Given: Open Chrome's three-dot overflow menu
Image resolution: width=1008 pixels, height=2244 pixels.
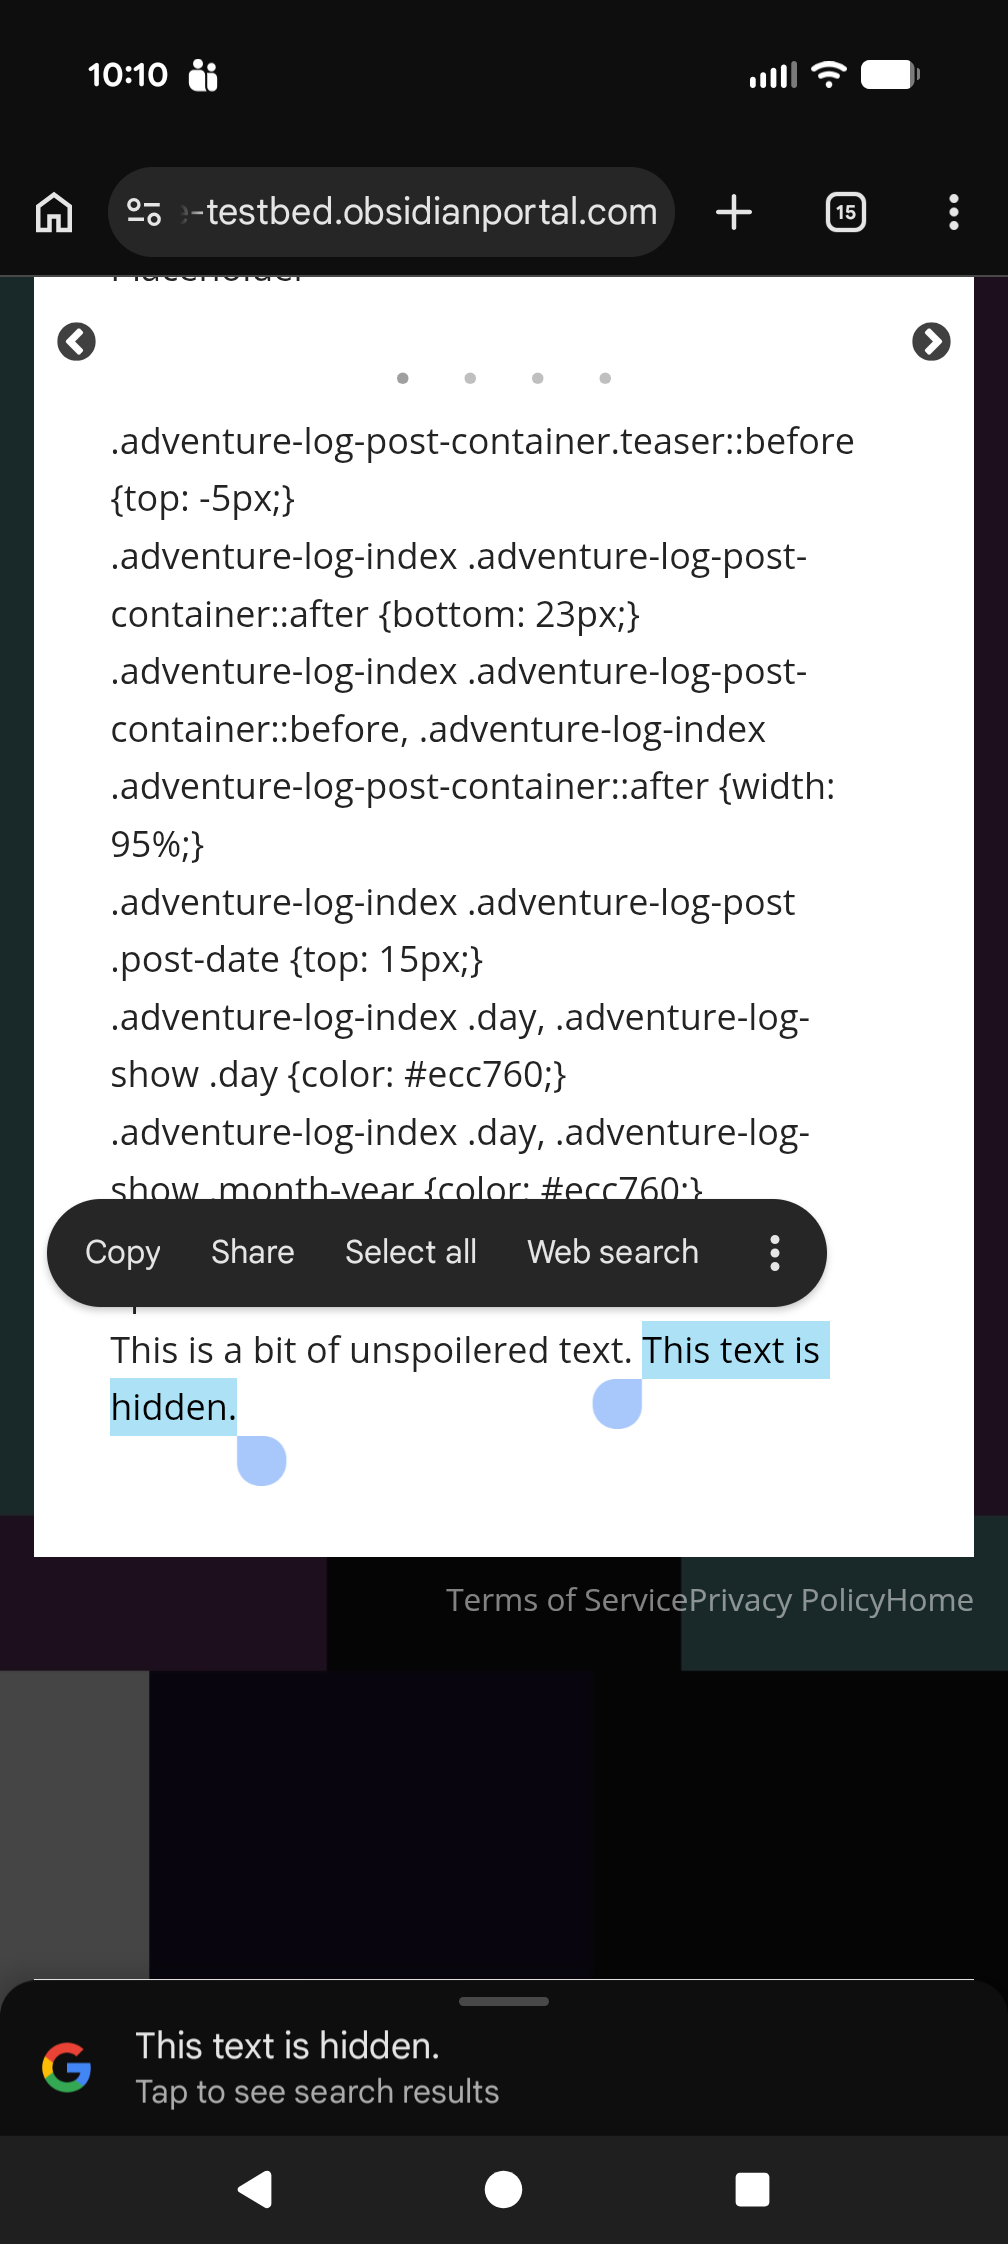Looking at the screenshot, I should click(x=954, y=212).
